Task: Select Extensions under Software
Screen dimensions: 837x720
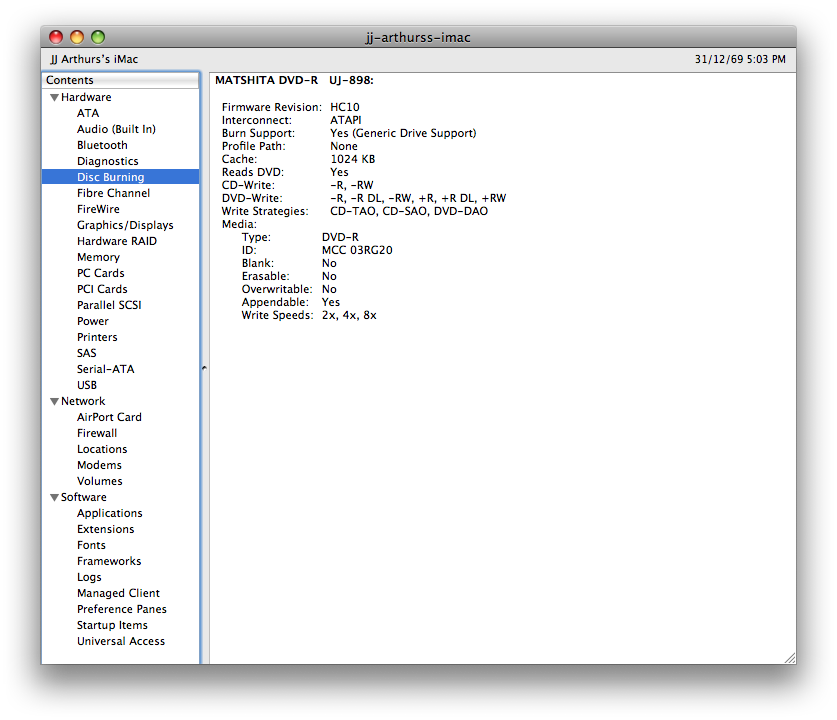Action: tap(105, 529)
